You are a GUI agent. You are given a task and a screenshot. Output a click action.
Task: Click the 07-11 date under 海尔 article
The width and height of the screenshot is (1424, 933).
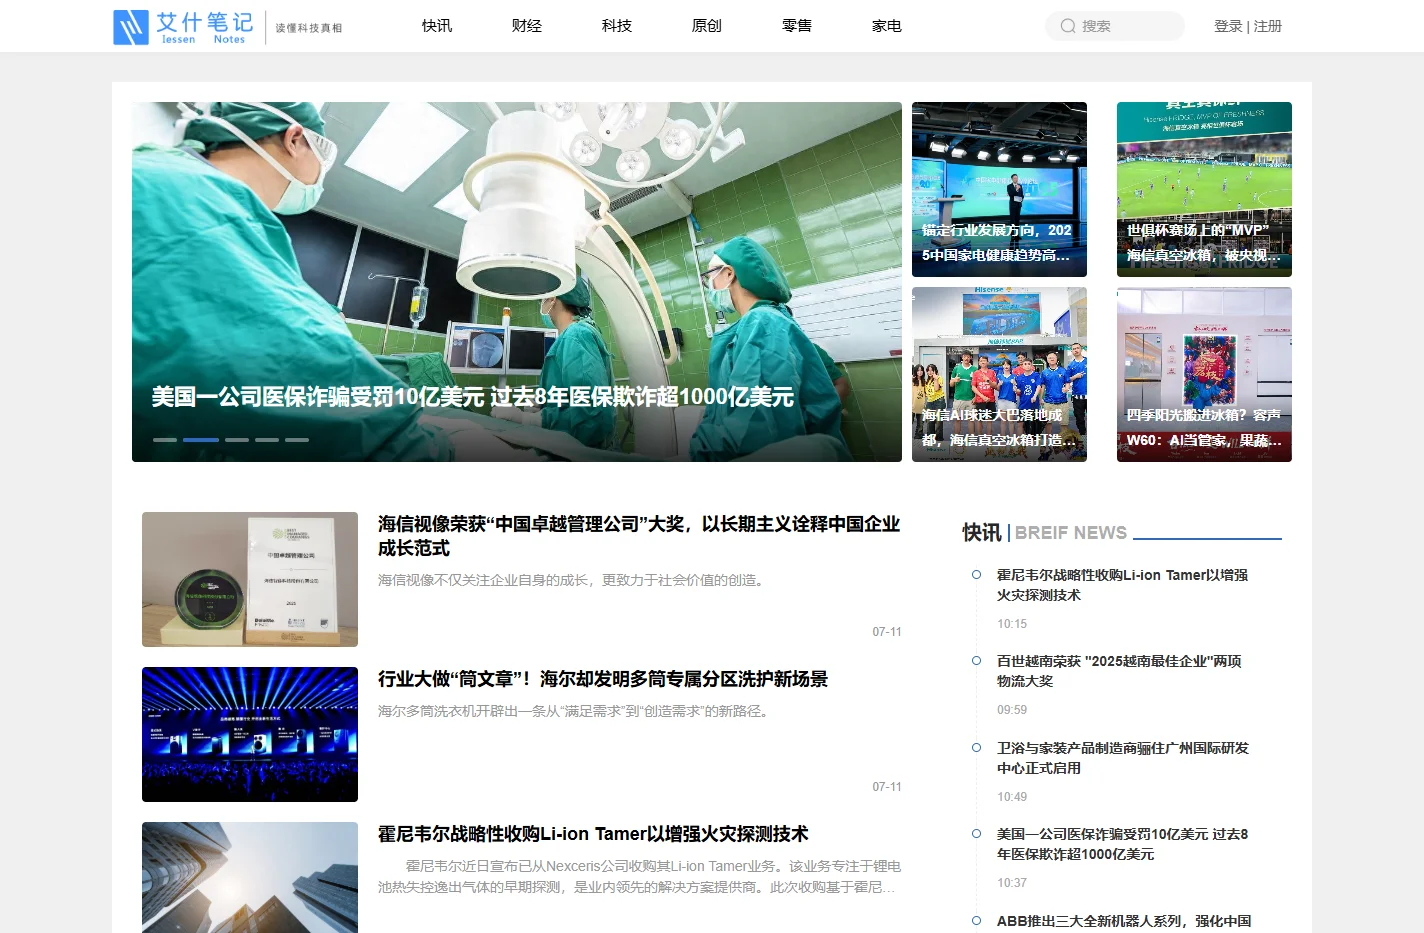[x=887, y=787]
